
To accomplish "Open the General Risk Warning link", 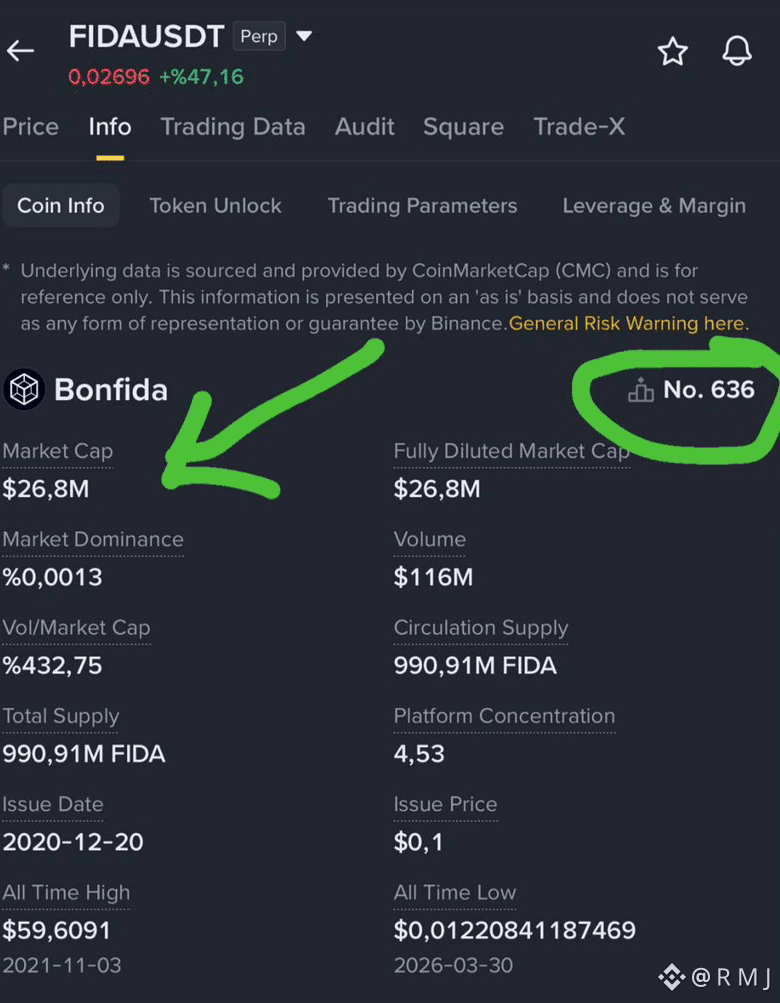I will [x=628, y=323].
